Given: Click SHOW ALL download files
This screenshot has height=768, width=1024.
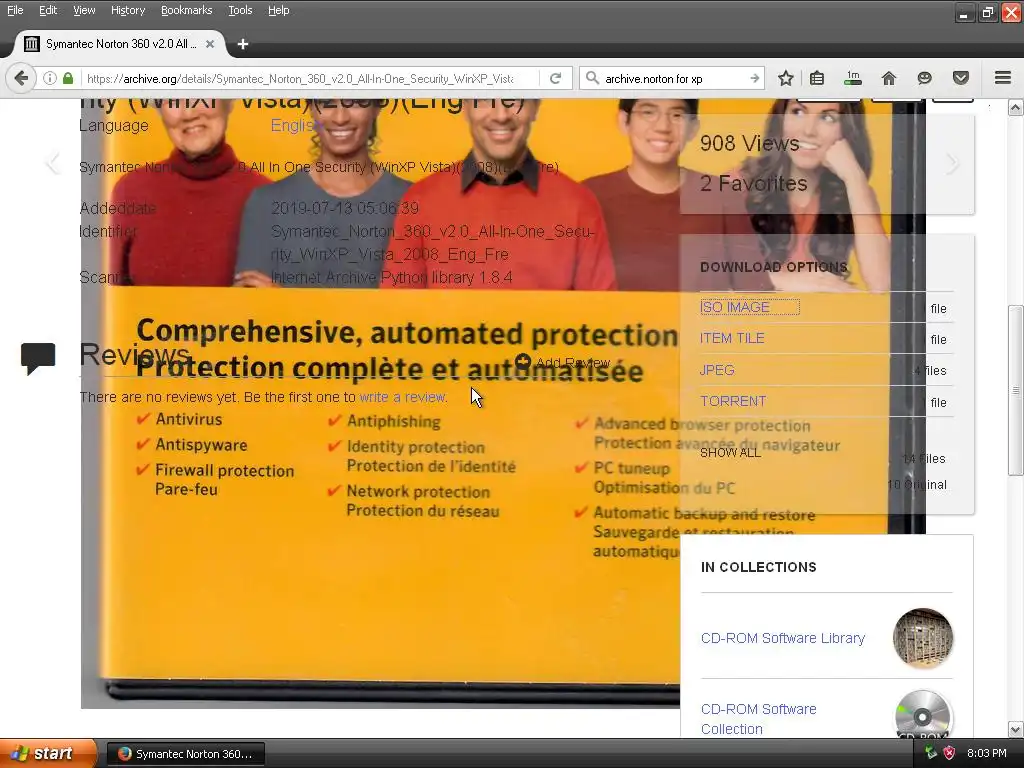Looking at the screenshot, I should 730,453.
